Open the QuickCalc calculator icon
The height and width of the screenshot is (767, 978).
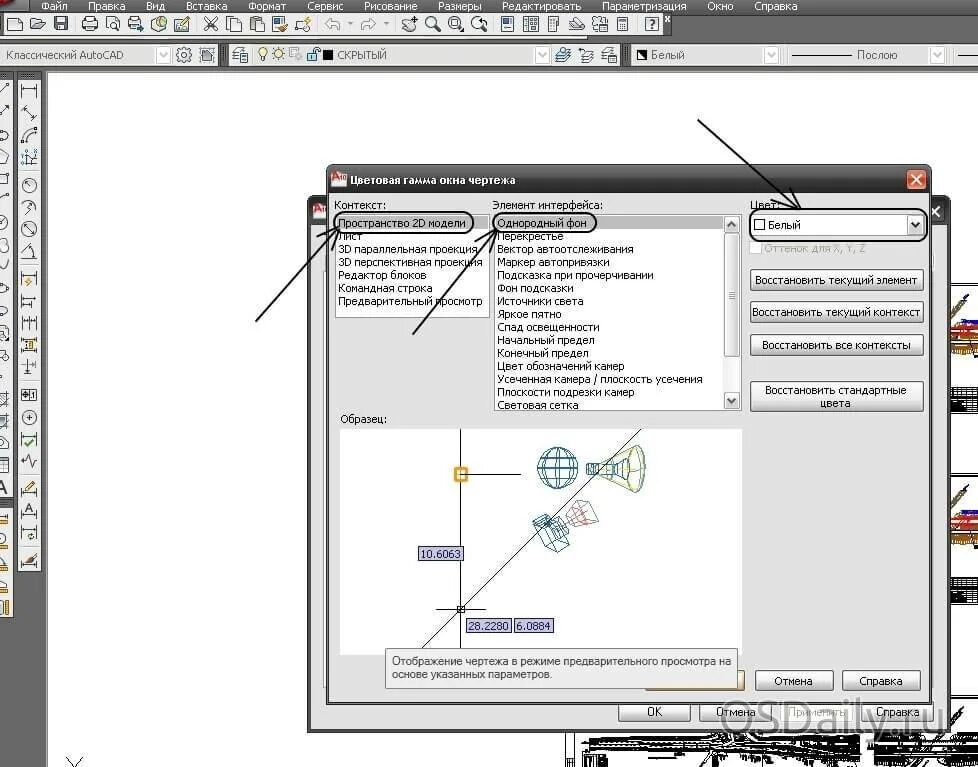622,24
